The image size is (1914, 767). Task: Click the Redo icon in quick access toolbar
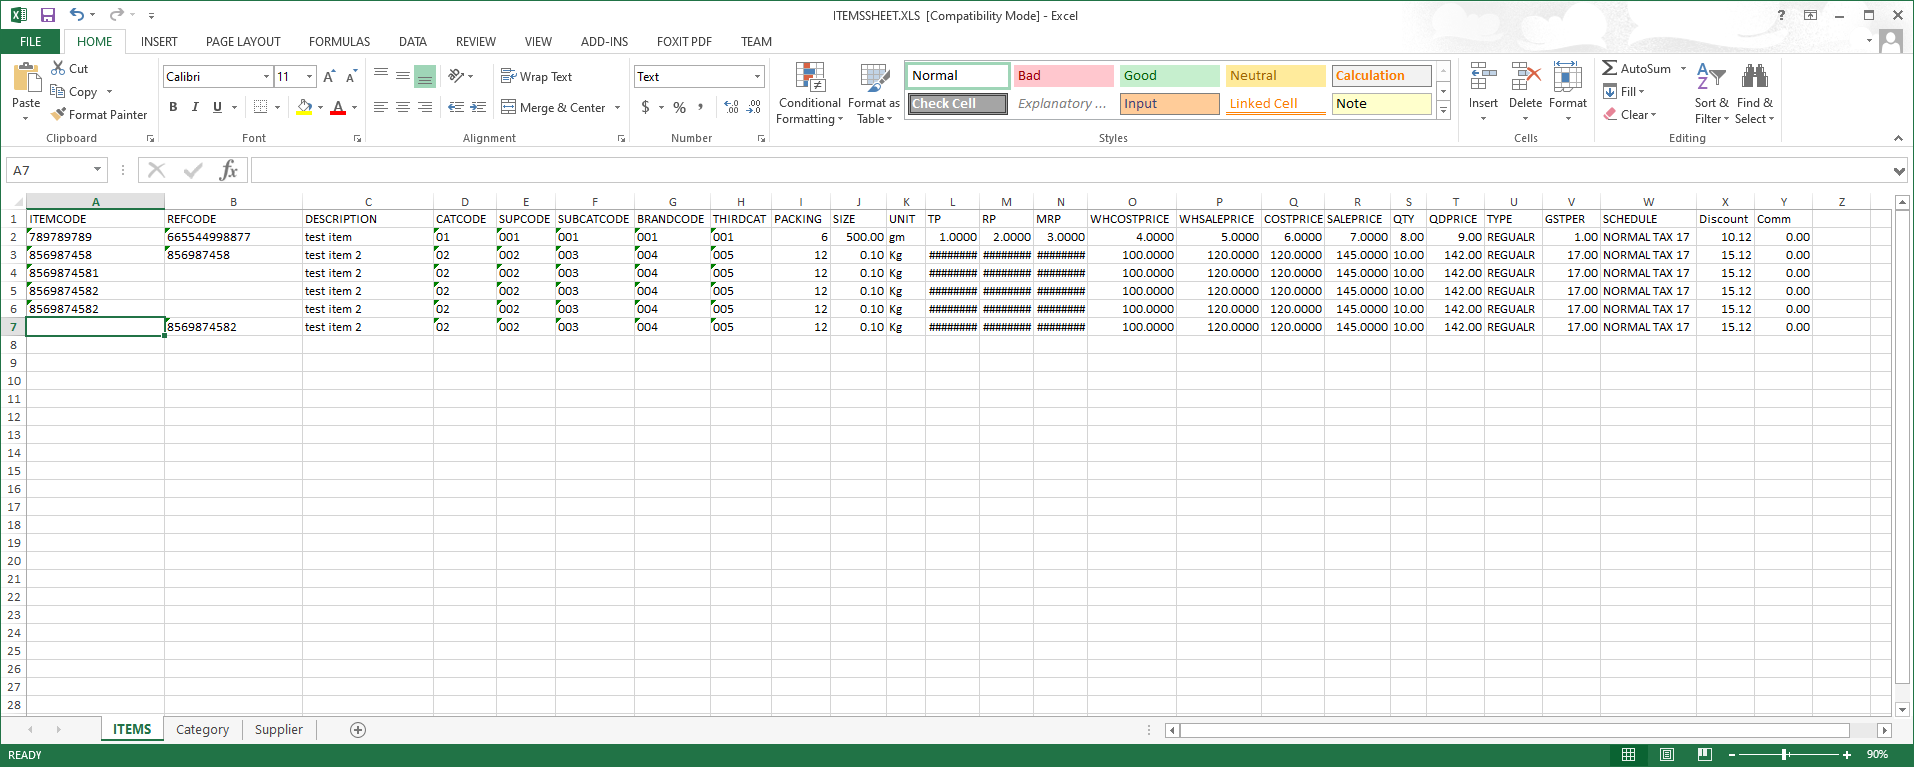116,15
